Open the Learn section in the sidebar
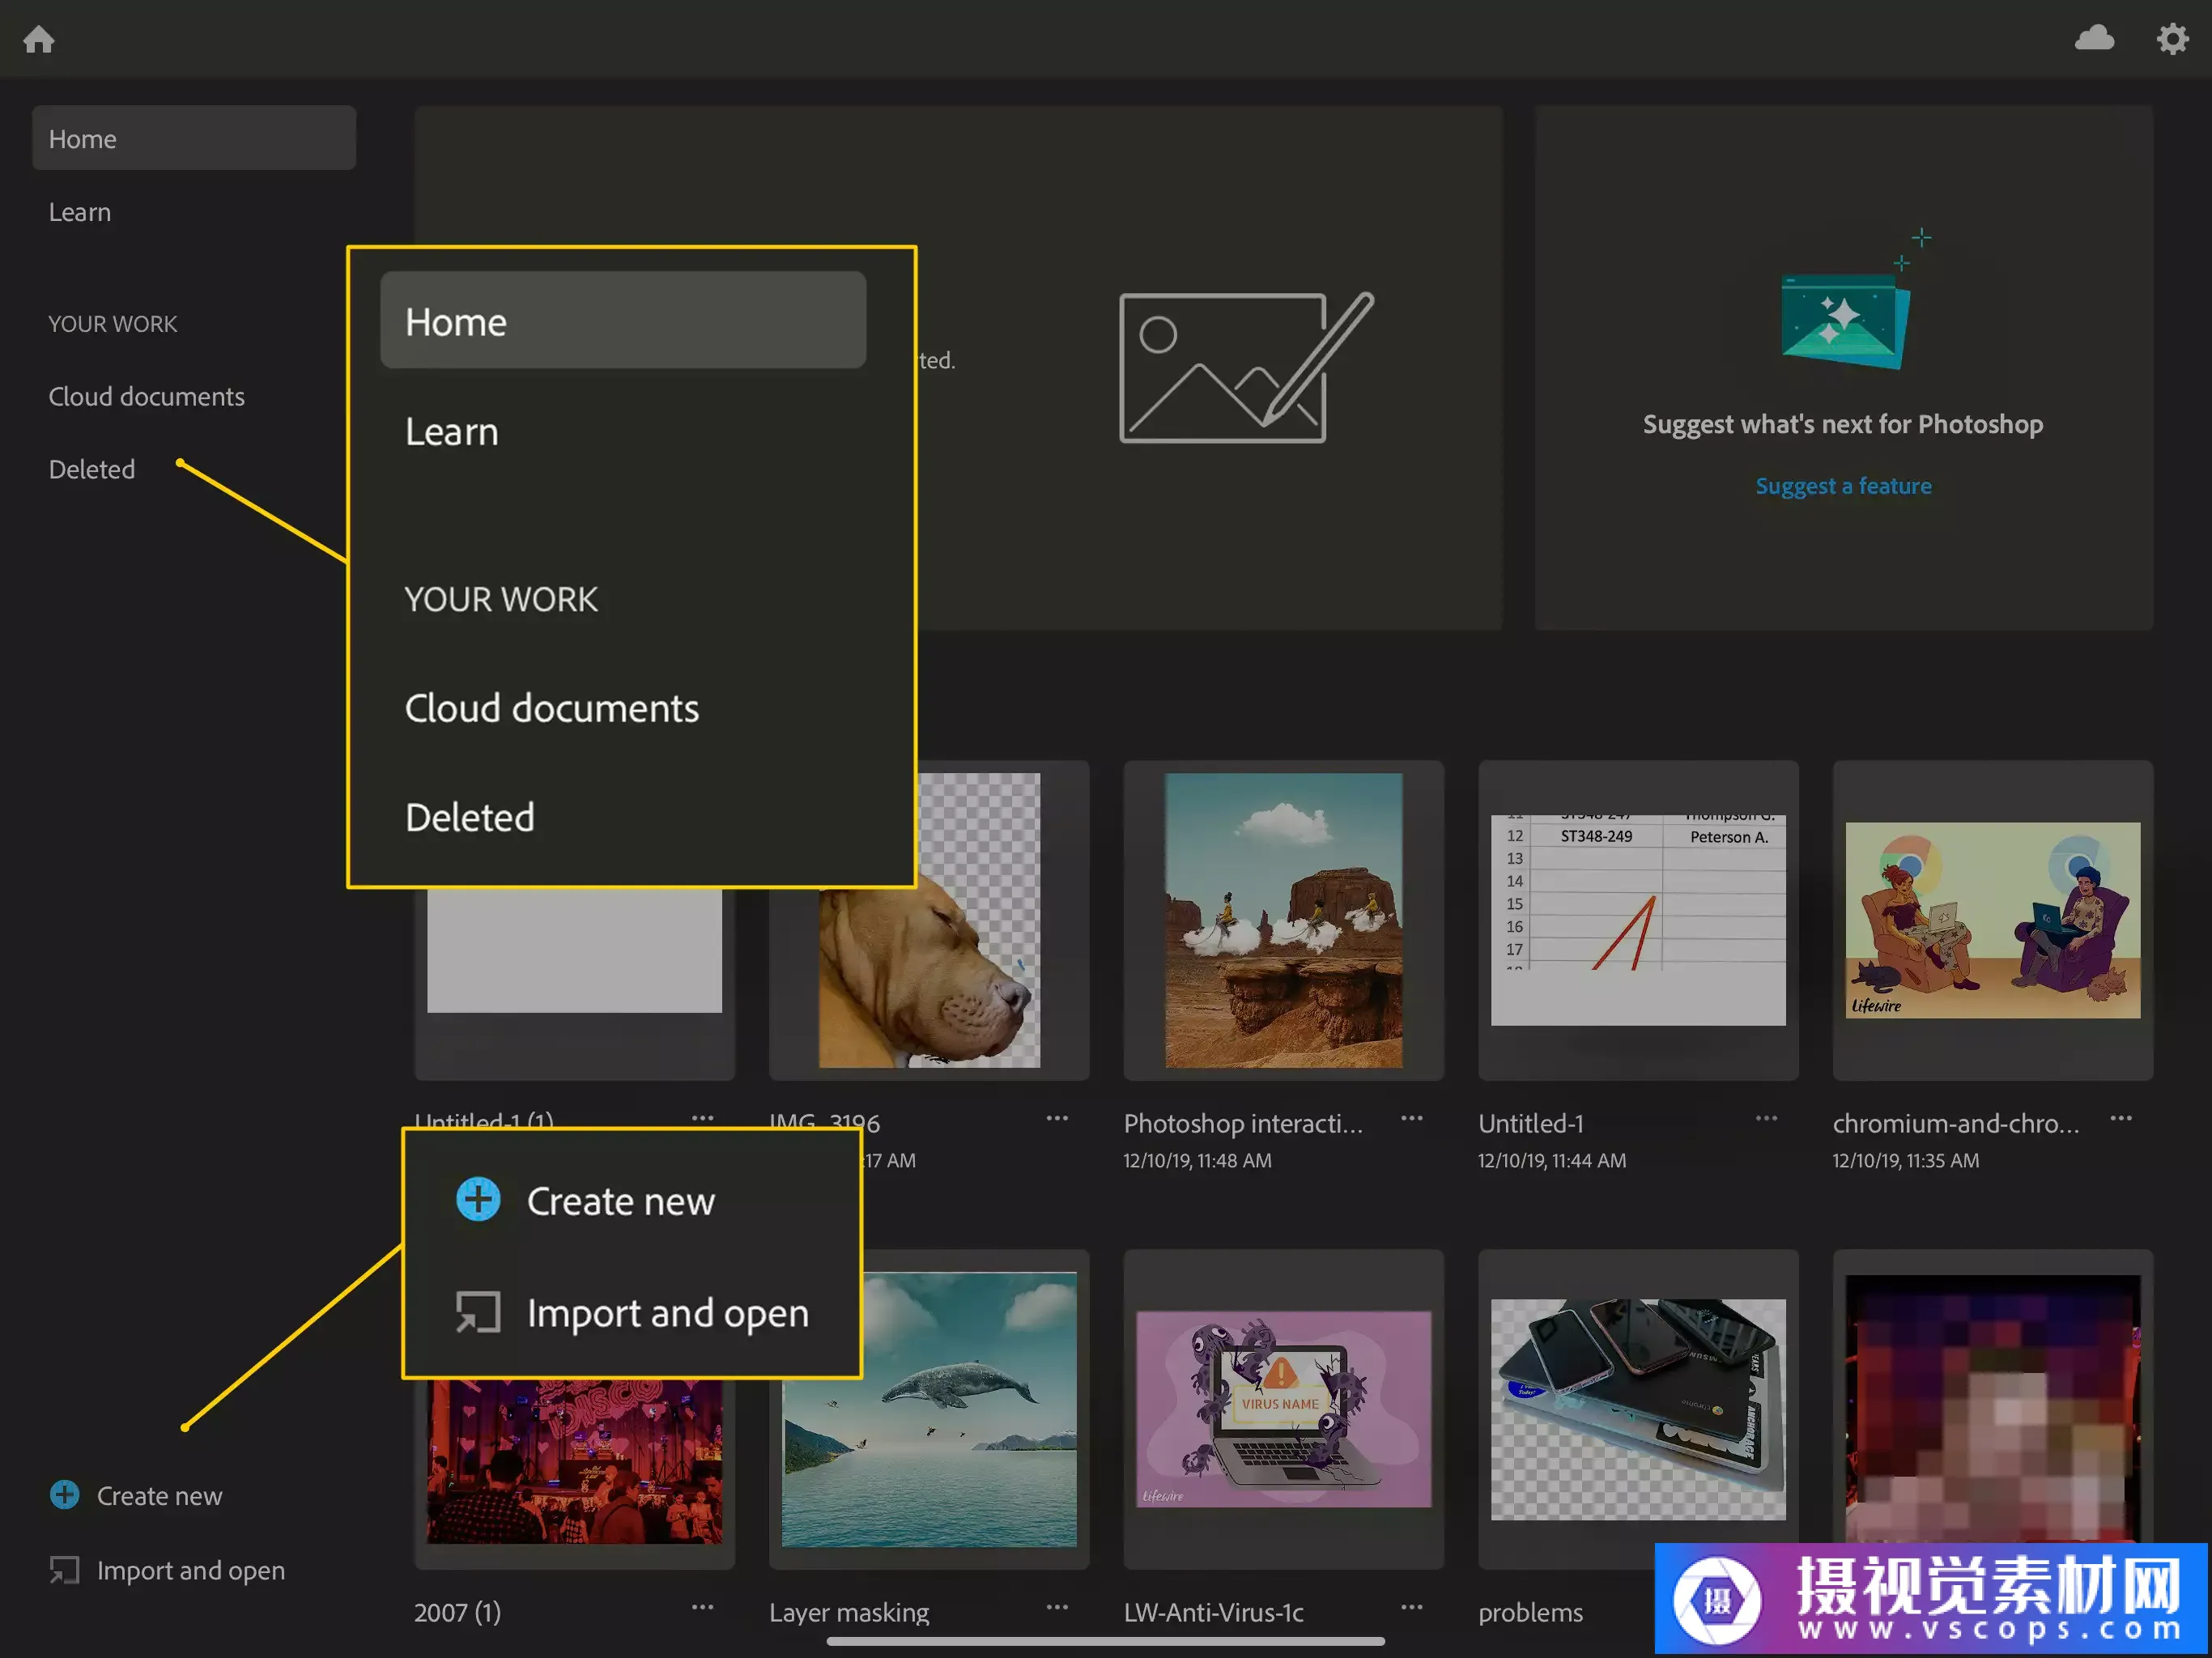2212x1658 pixels. click(80, 212)
